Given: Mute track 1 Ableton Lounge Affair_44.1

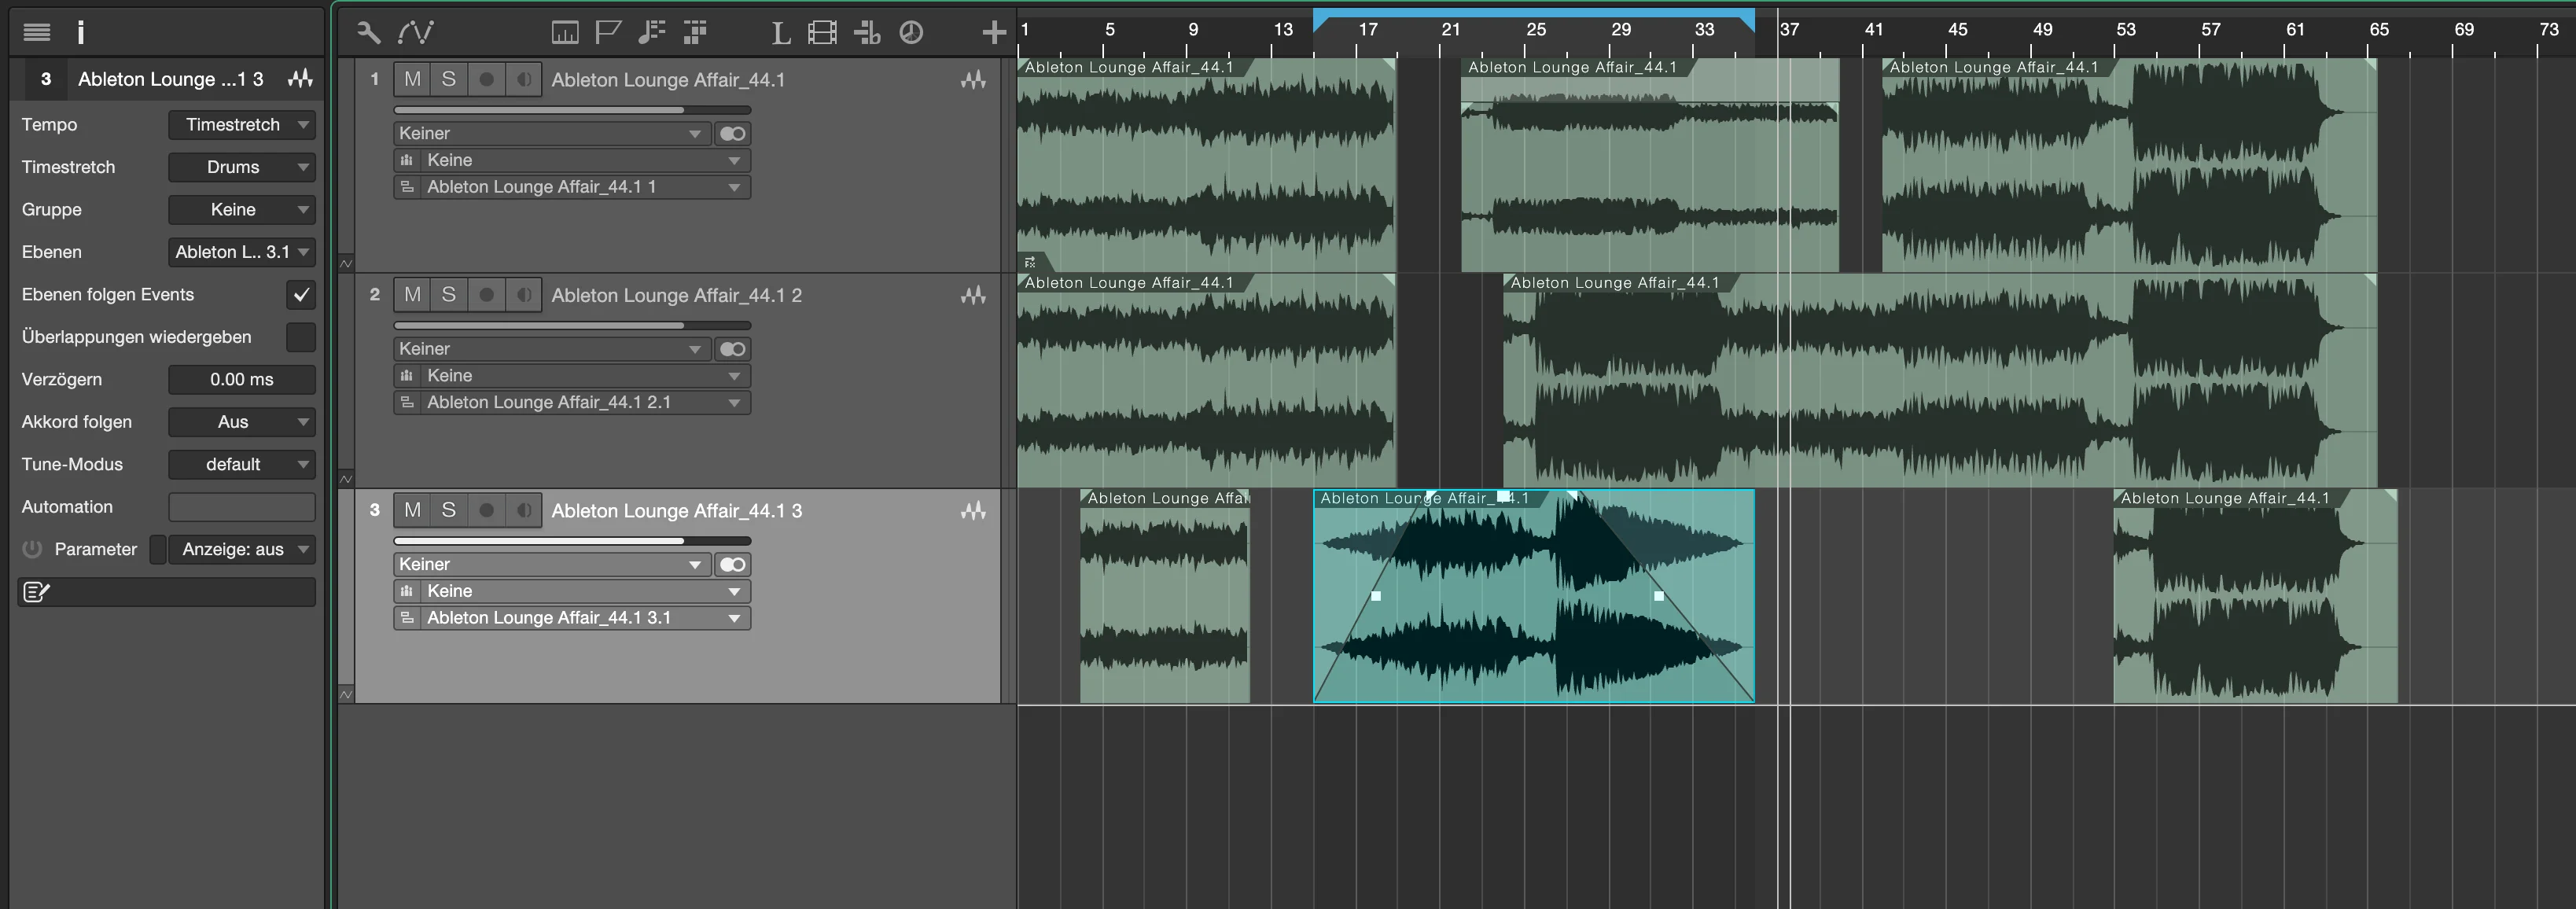Looking at the screenshot, I should (412, 79).
